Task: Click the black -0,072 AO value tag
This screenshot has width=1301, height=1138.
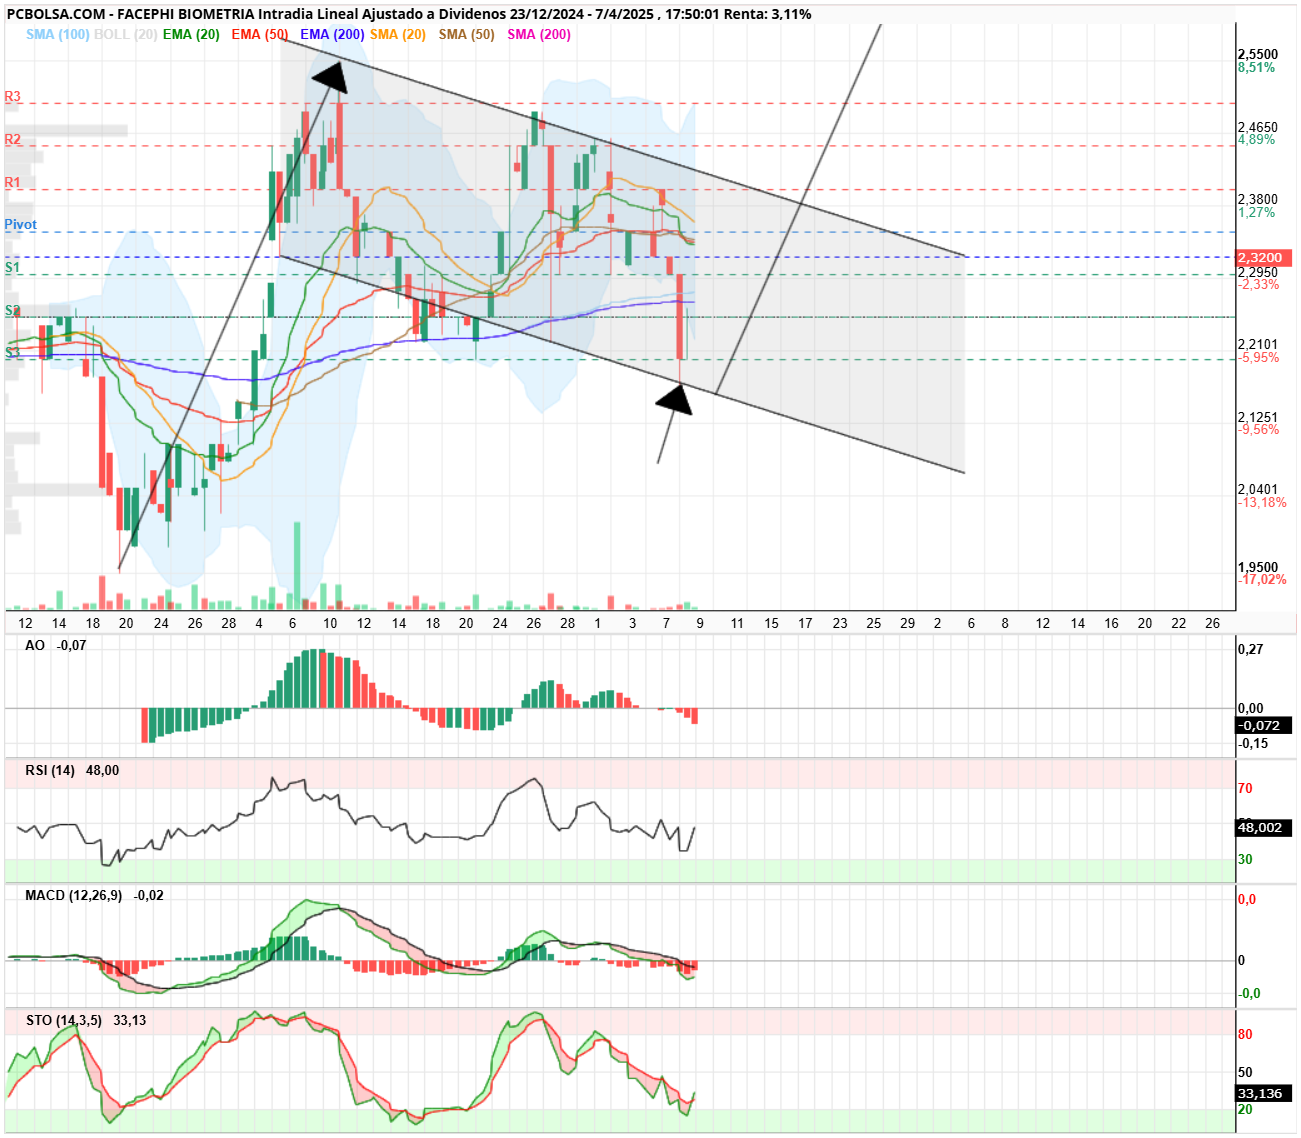Action: 1264,725
